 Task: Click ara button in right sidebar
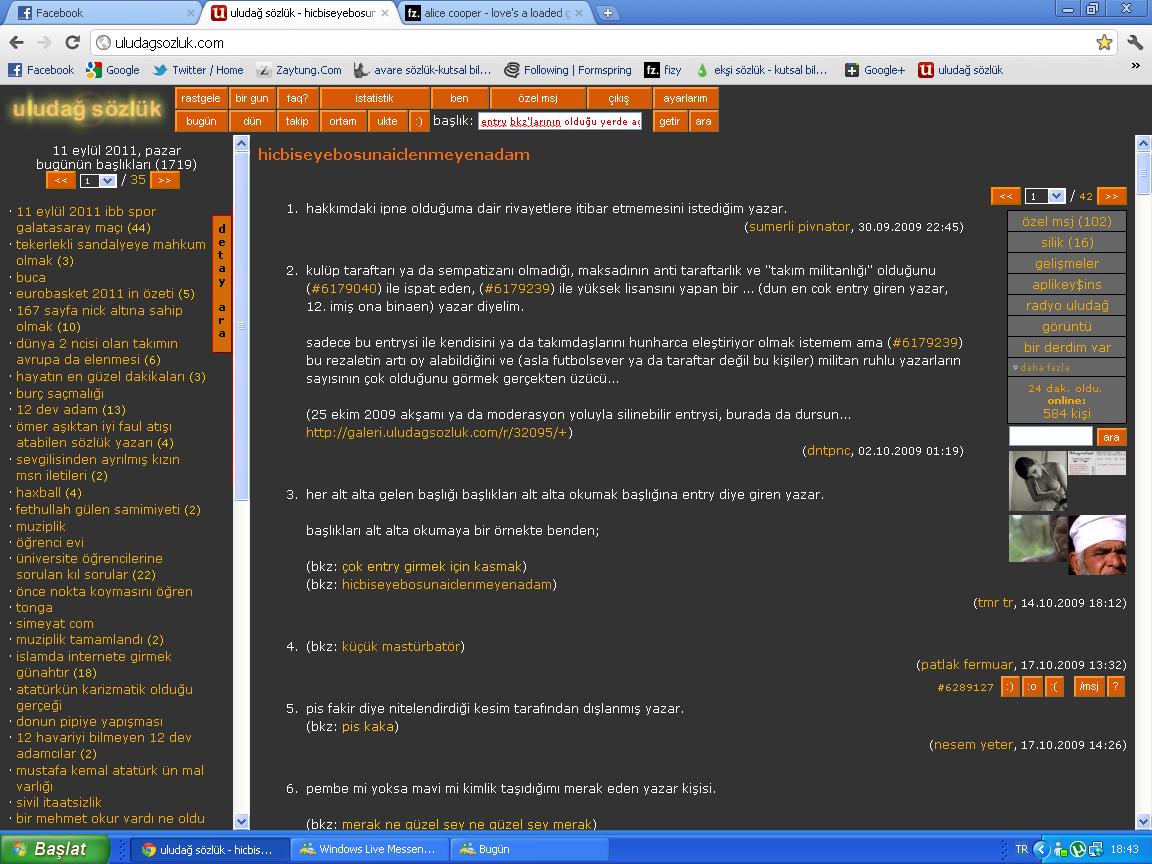point(1111,437)
